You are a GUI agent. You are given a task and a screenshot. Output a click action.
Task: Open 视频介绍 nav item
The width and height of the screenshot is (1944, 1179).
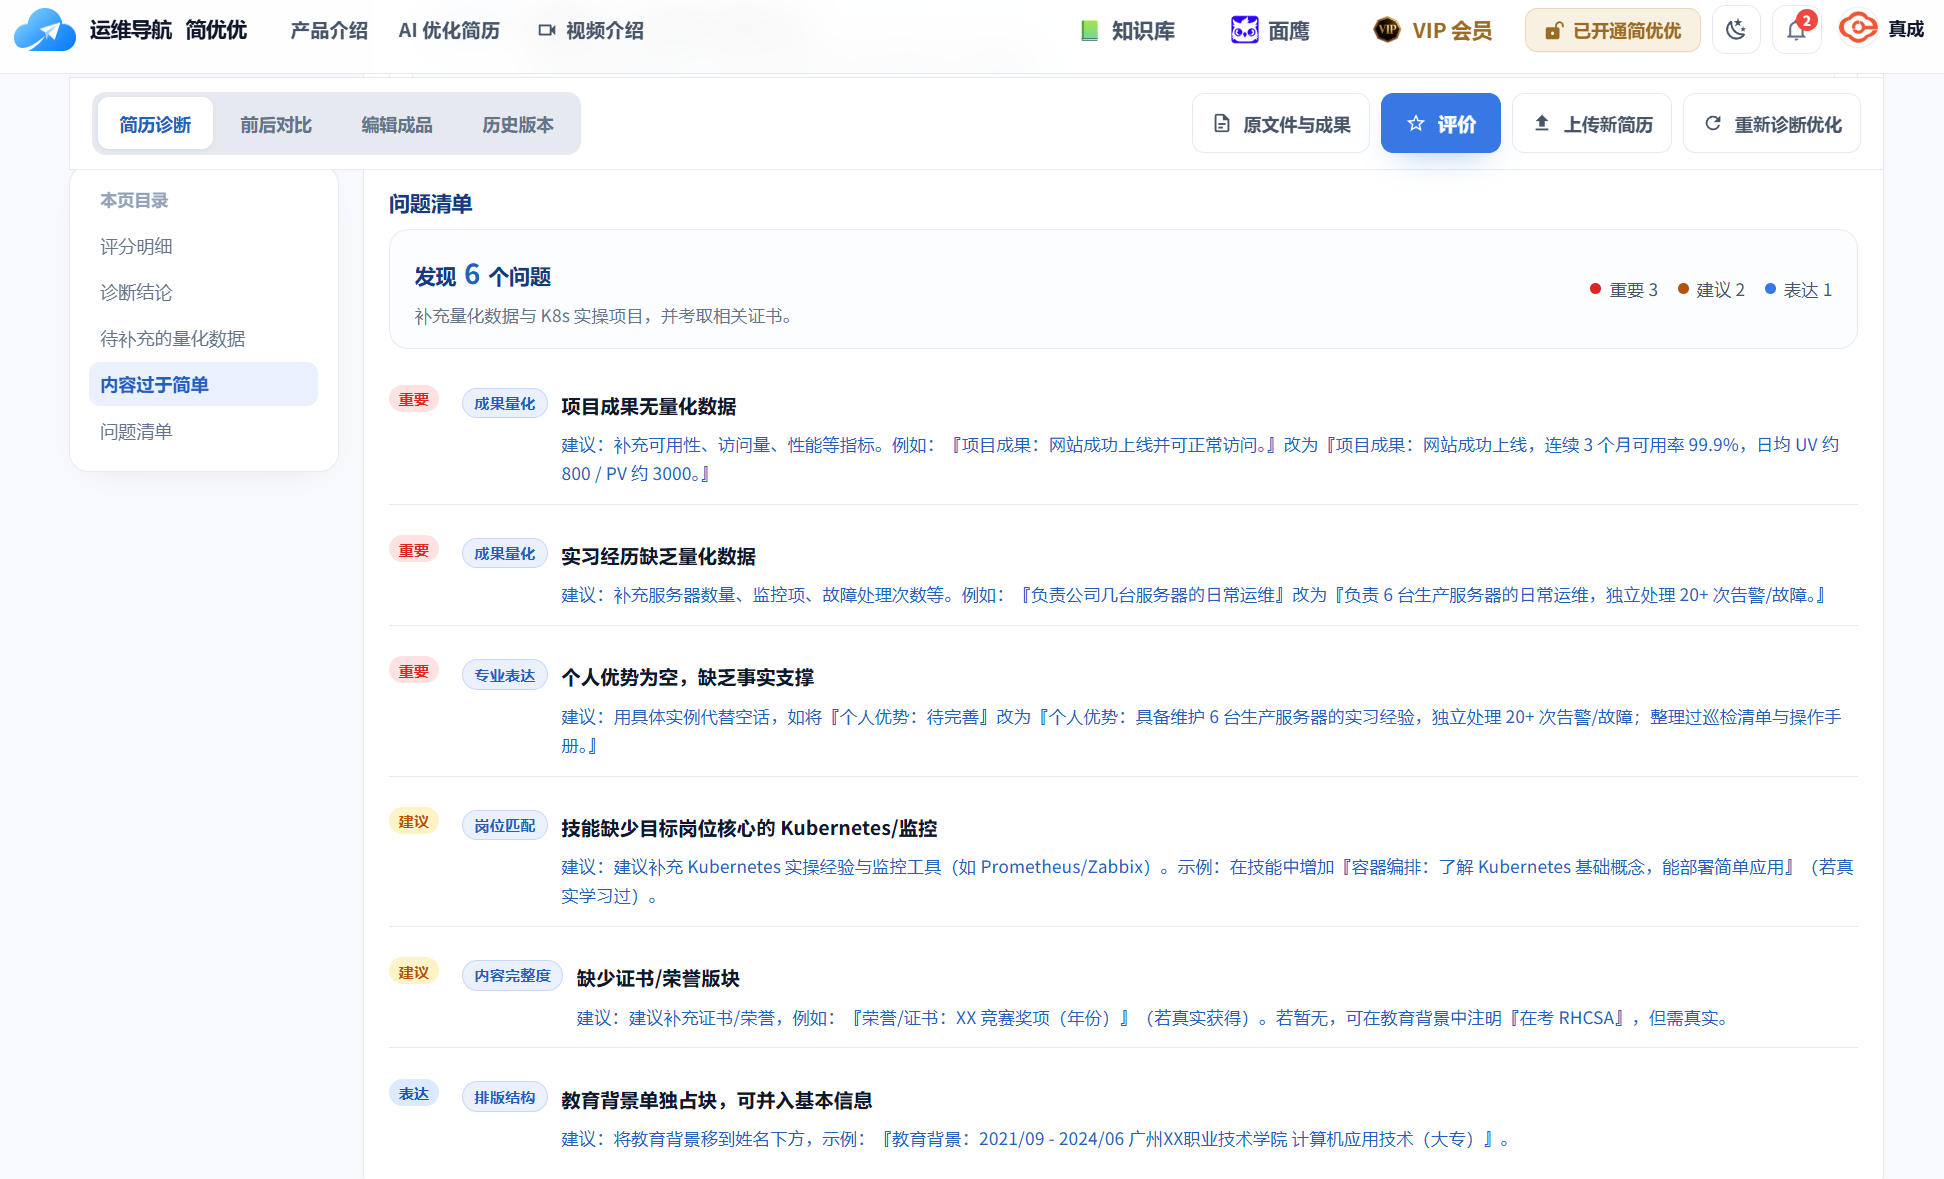pyautogui.click(x=591, y=31)
